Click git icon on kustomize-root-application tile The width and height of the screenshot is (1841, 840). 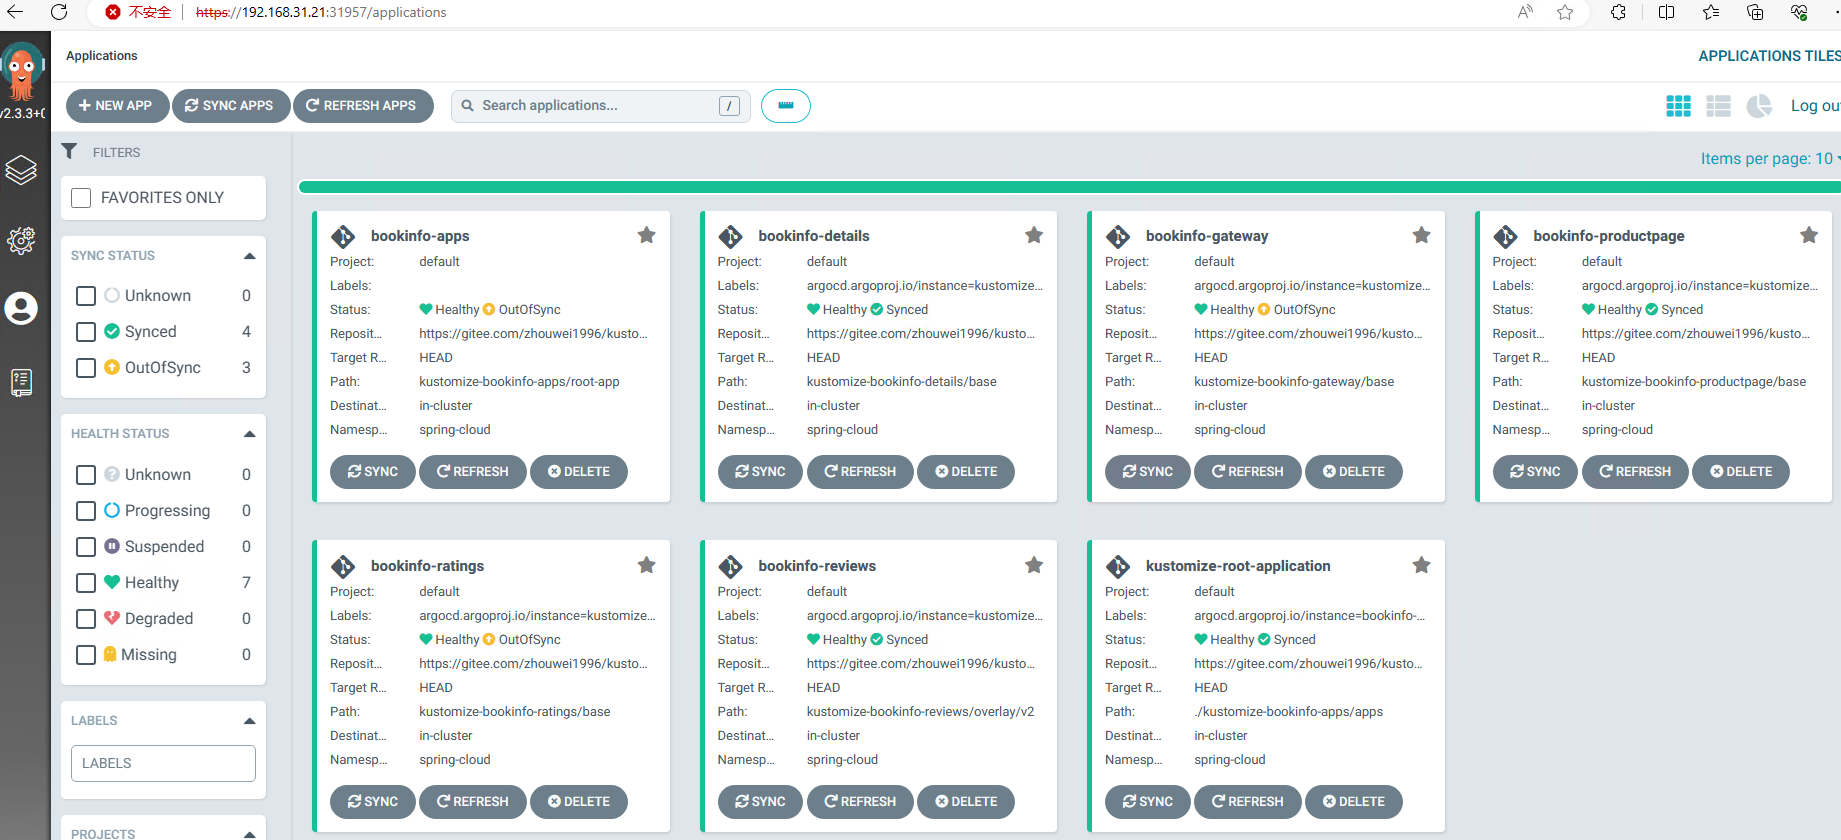pyautogui.click(x=1118, y=566)
